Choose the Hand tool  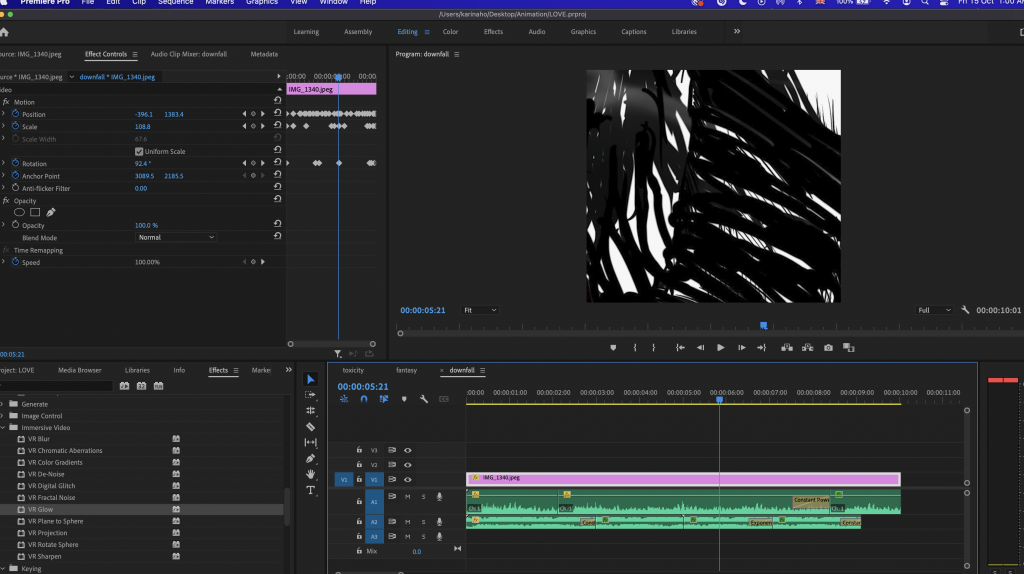pyautogui.click(x=310, y=474)
